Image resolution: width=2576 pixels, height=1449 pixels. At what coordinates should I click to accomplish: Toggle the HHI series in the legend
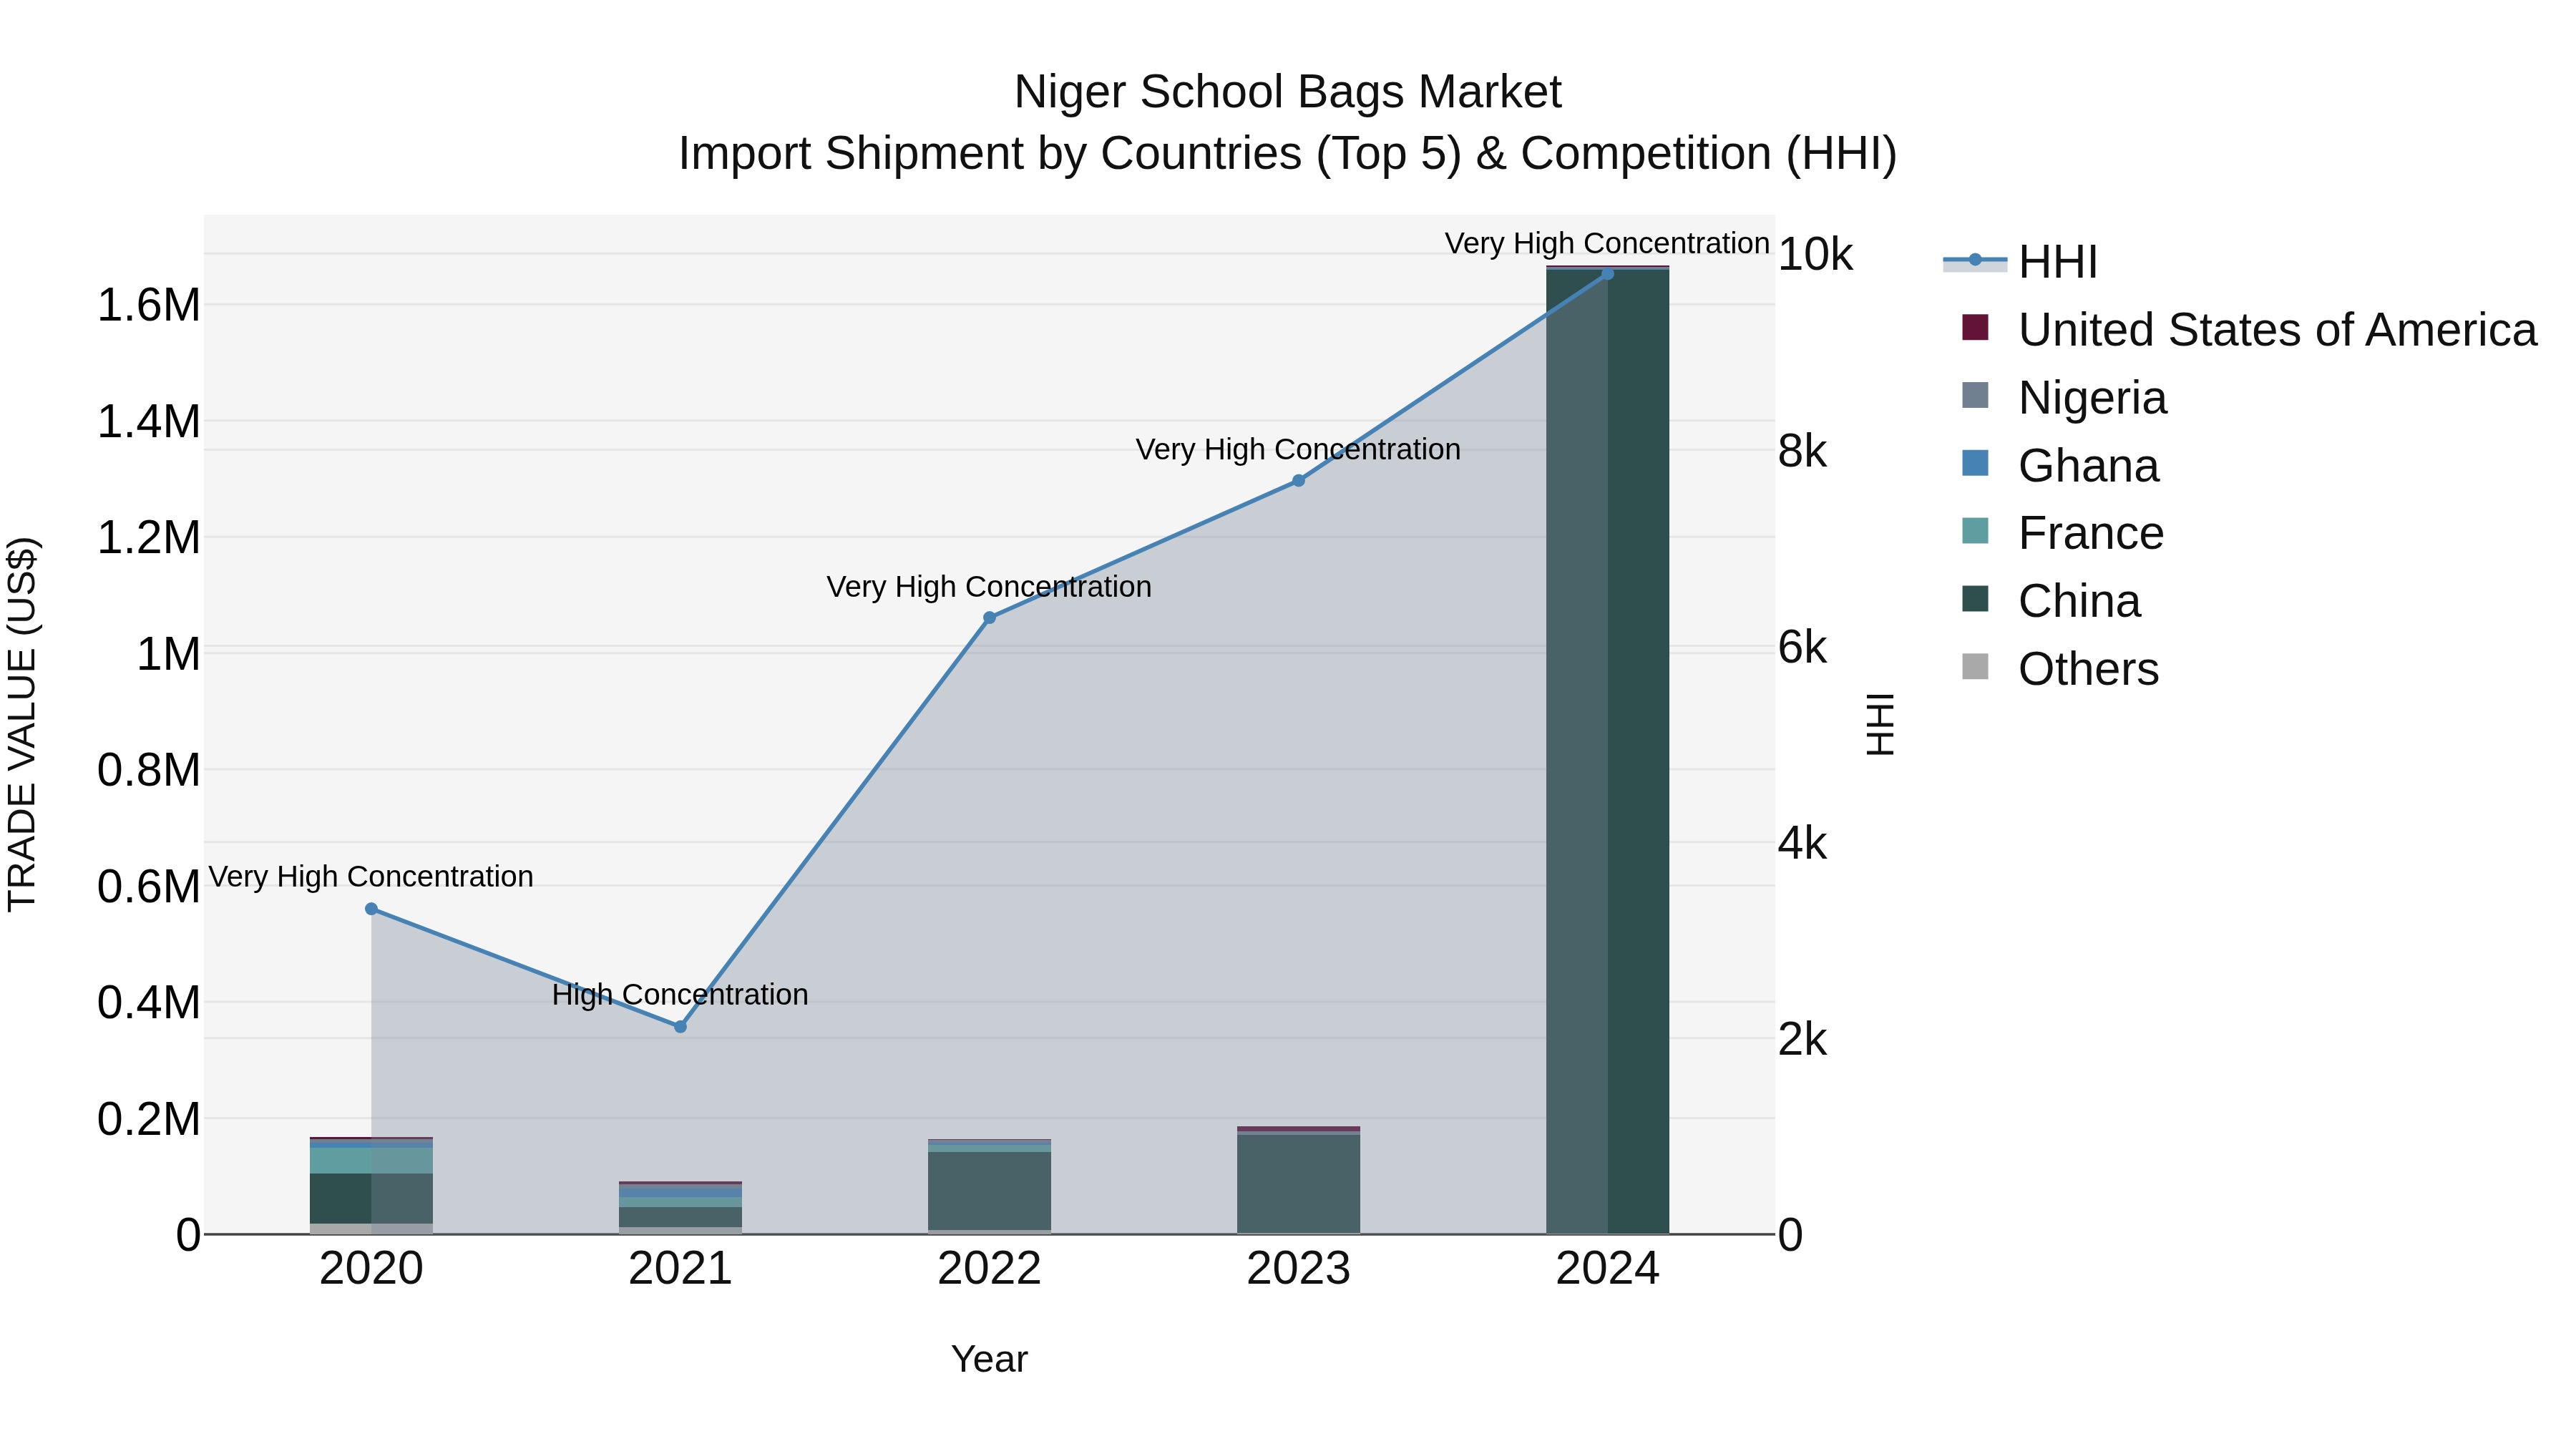tap(2020, 262)
